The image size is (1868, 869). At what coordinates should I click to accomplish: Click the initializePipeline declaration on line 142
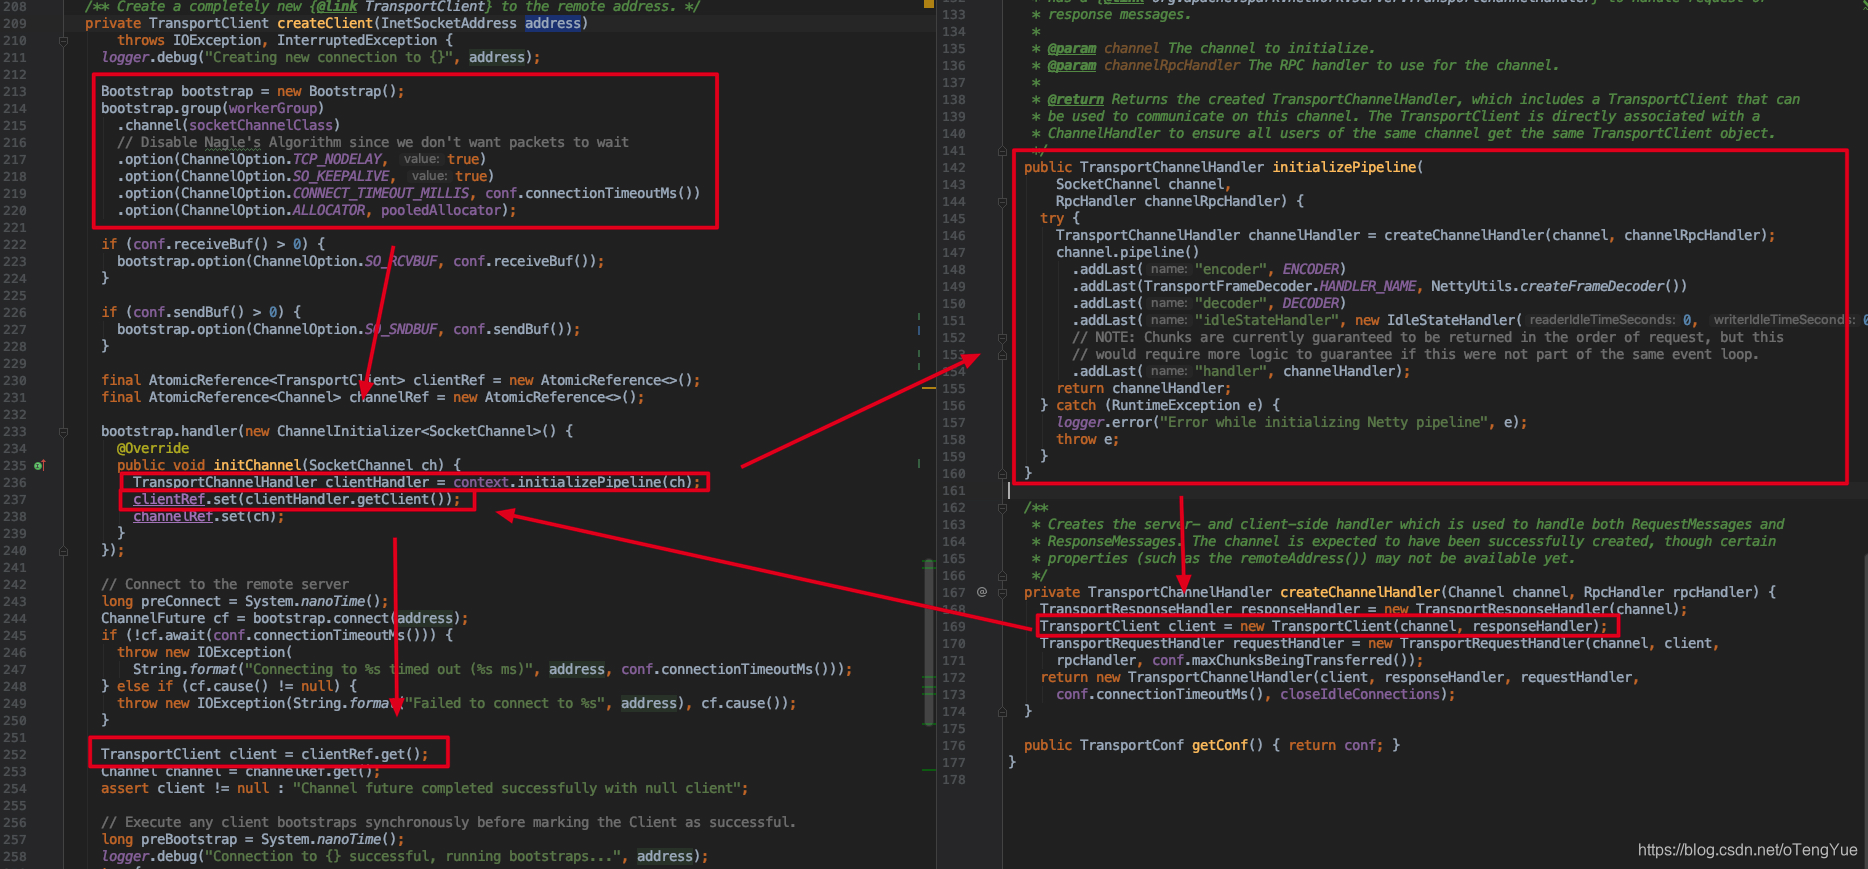1344,167
